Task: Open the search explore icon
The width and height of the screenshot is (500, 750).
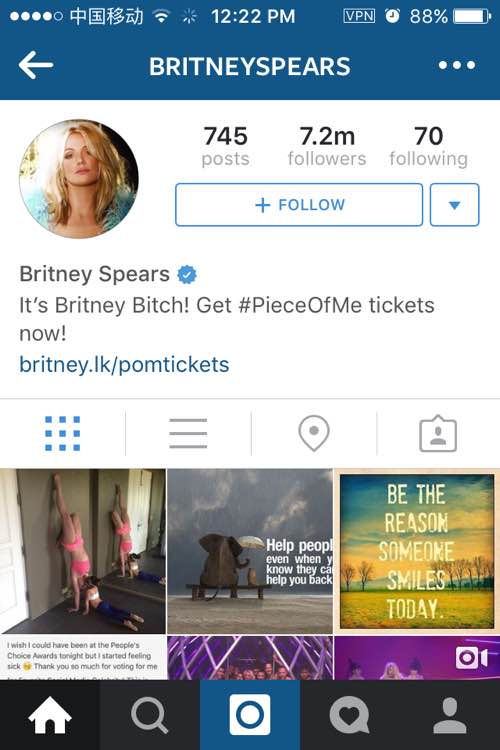Action: pyautogui.click(x=150, y=715)
